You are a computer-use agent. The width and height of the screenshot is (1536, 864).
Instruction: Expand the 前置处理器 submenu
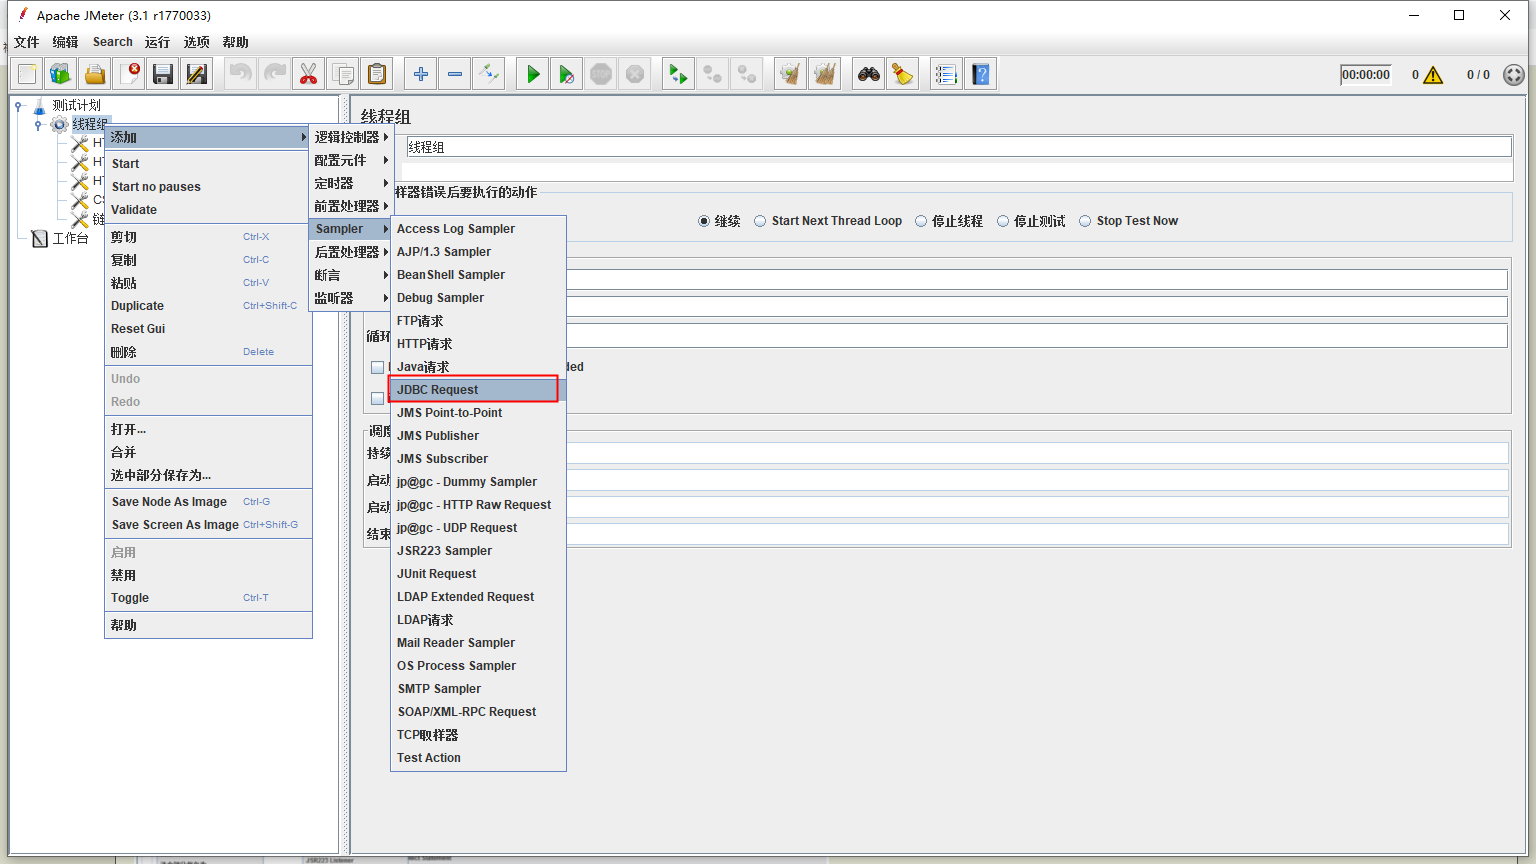click(x=351, y=206)
